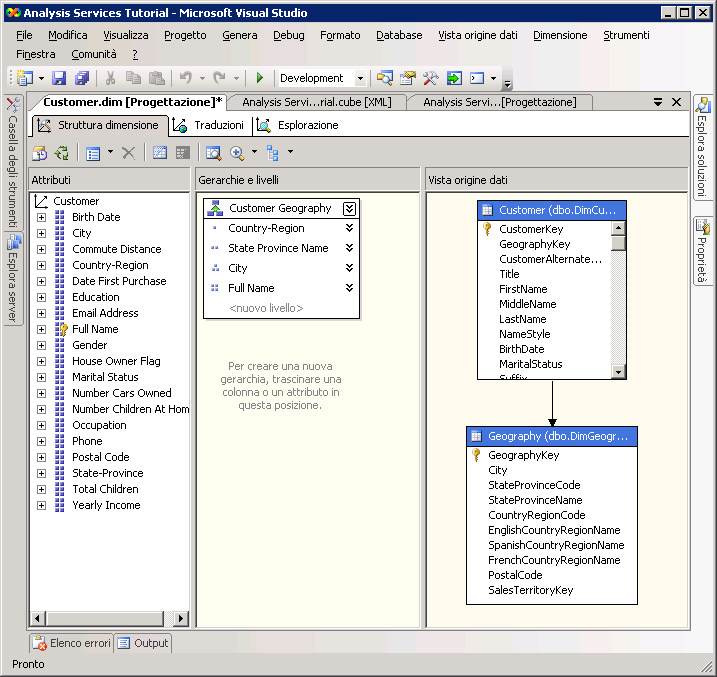
Task: Open the Output panel
Action: tap(143, 643)
